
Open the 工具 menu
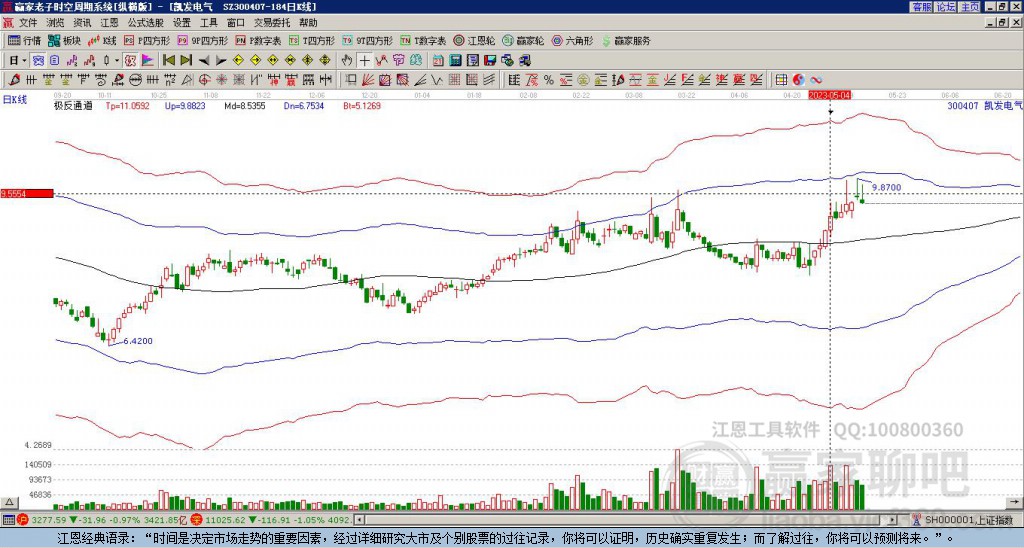(x=208, y=23)
